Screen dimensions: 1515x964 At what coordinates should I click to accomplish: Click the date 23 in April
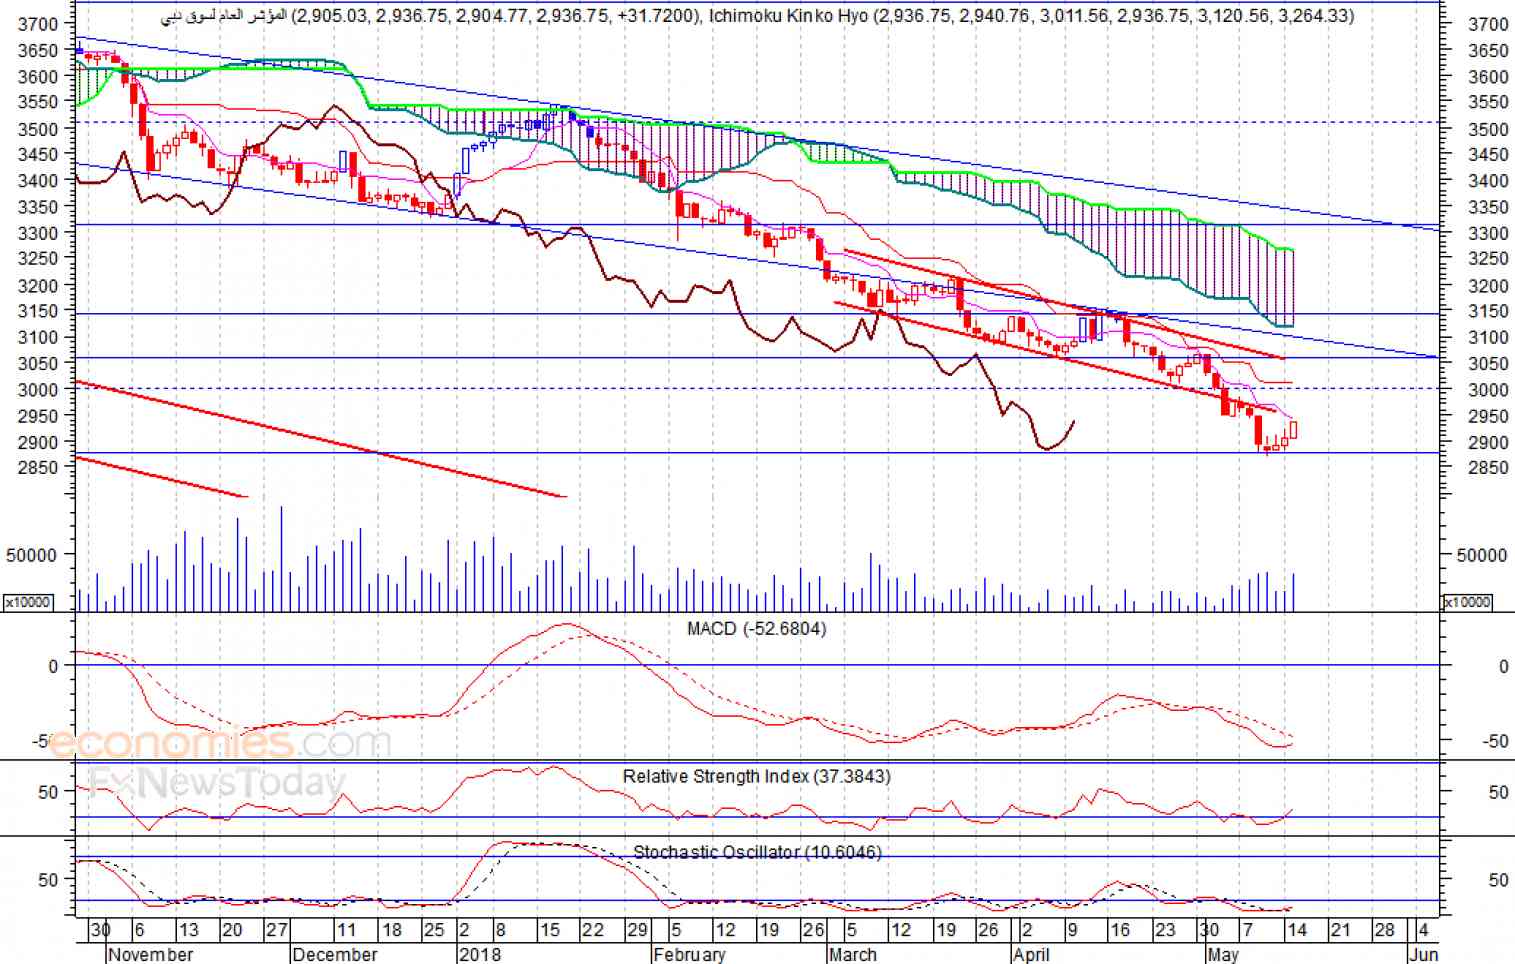click(1165, 930)
